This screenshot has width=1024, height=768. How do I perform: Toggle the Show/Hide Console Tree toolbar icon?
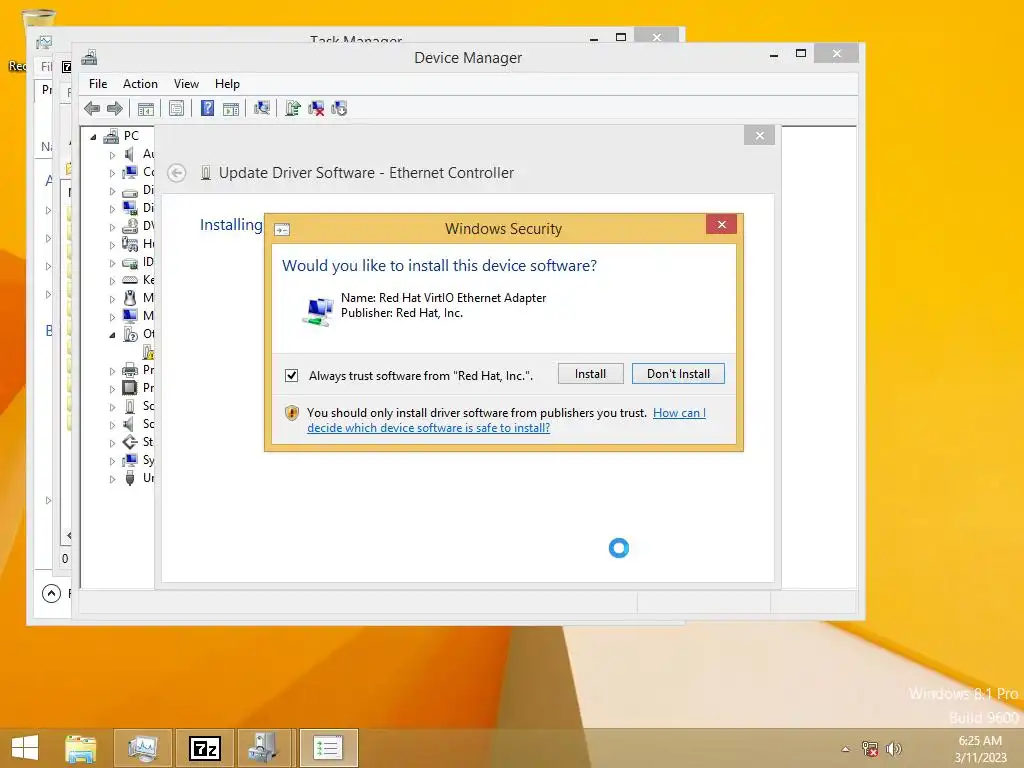coord(146,108)
